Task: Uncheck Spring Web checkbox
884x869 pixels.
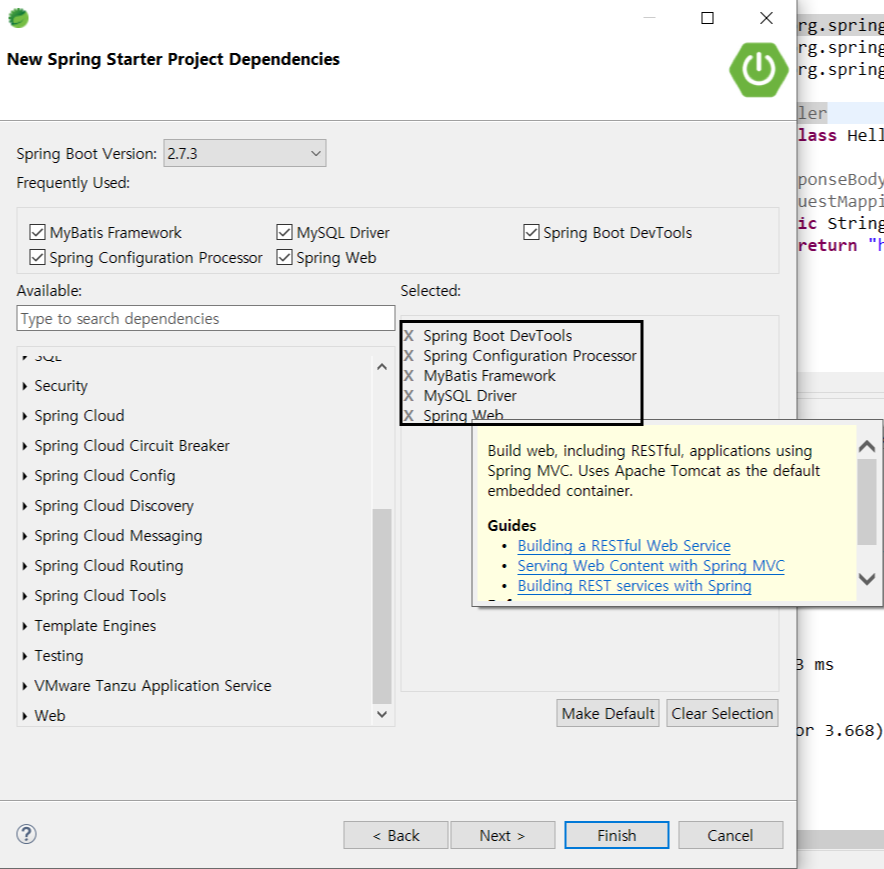Action: click(284, 257)
